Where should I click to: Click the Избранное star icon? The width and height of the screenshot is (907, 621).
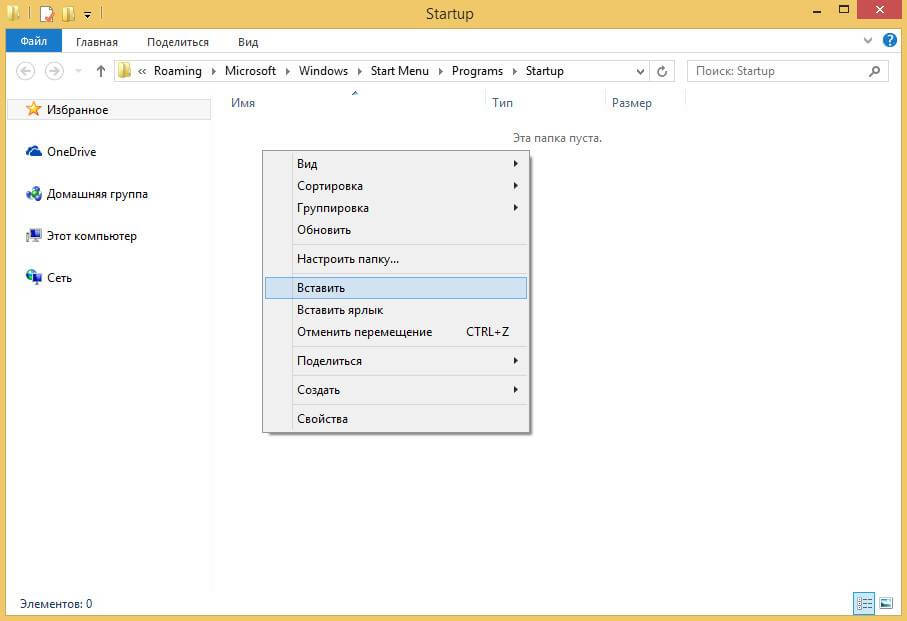coord(33,110)
